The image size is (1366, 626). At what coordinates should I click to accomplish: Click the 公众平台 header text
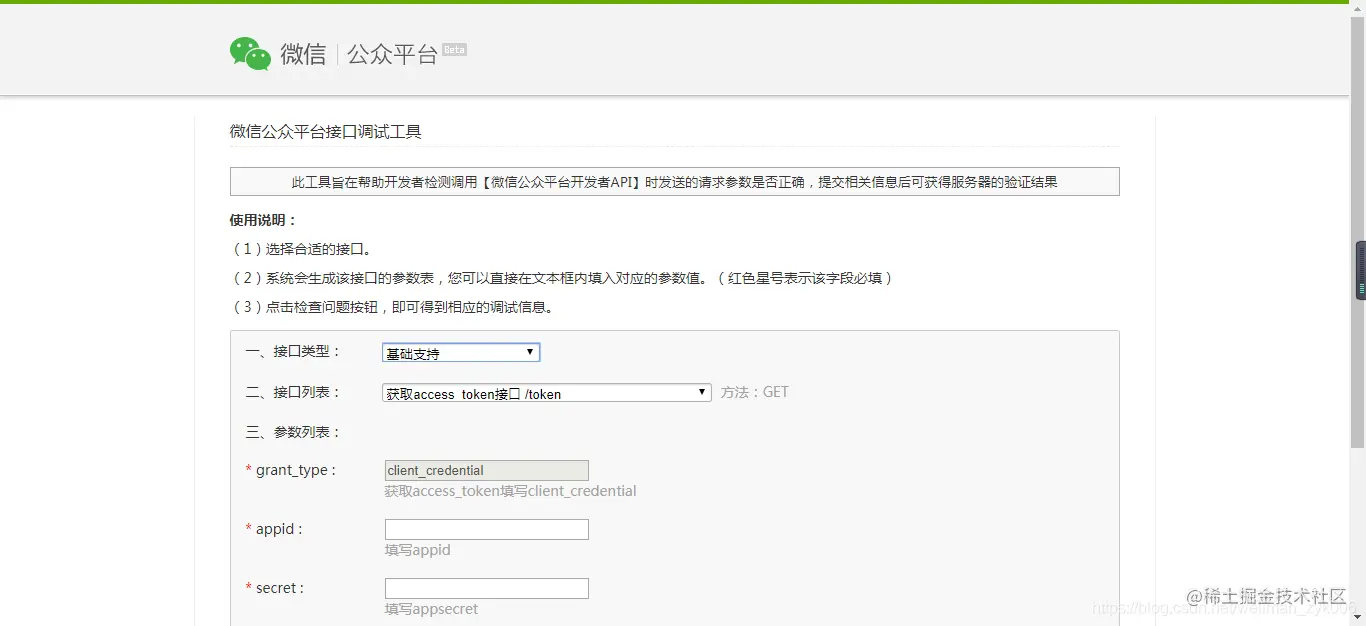point(392,55)
